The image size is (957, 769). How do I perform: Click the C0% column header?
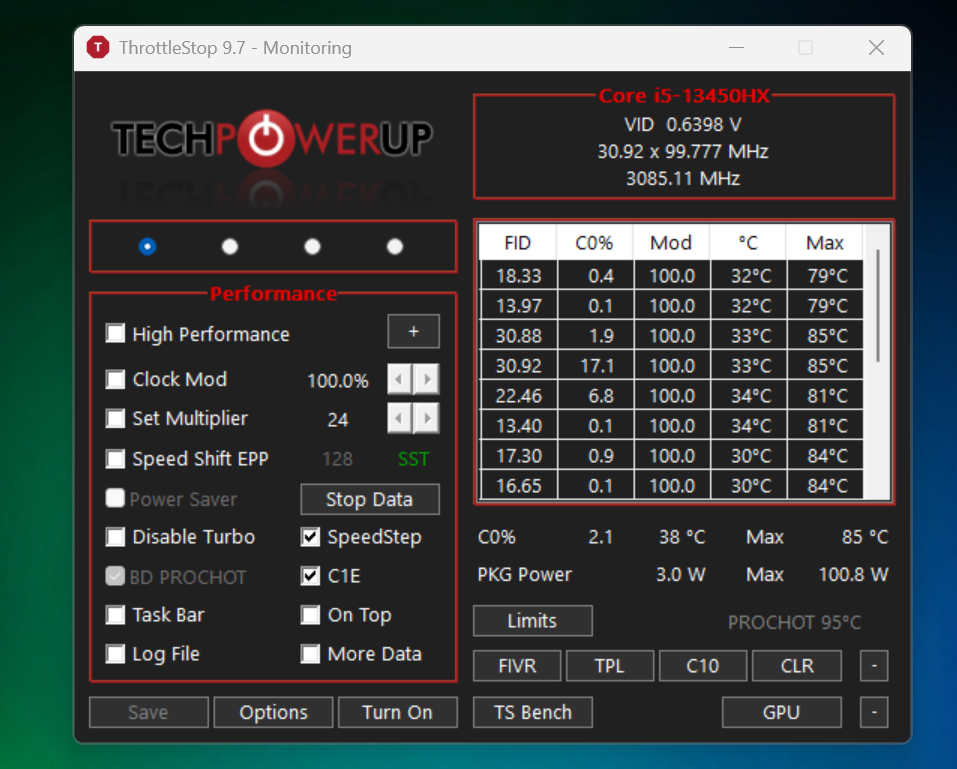pos(594,243)
